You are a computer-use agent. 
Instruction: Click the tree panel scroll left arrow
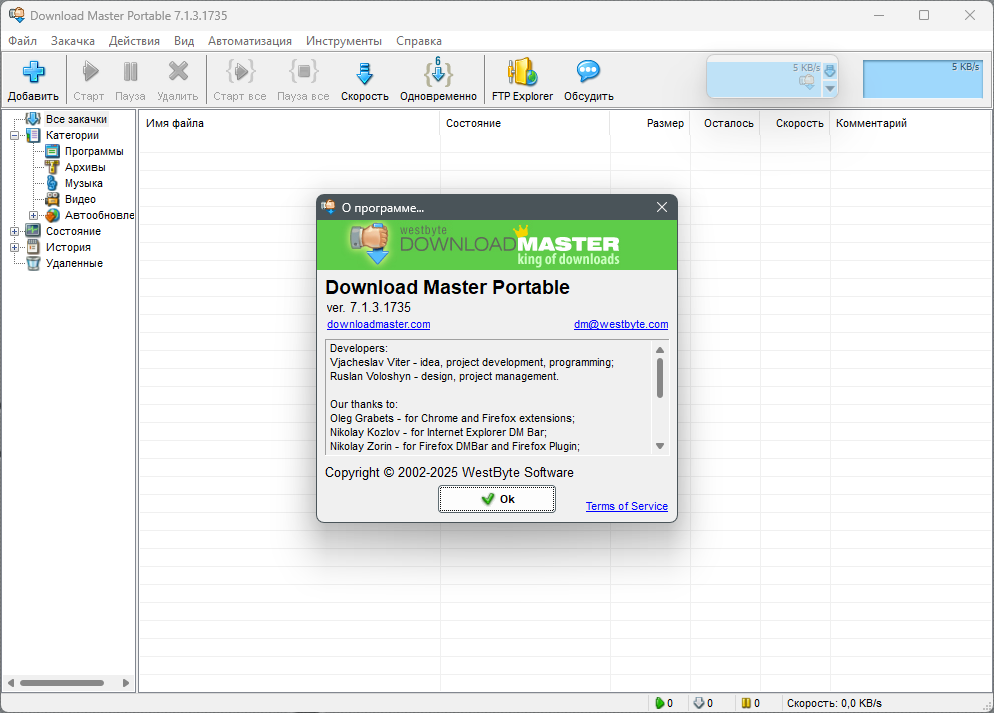tap(10, 683)
